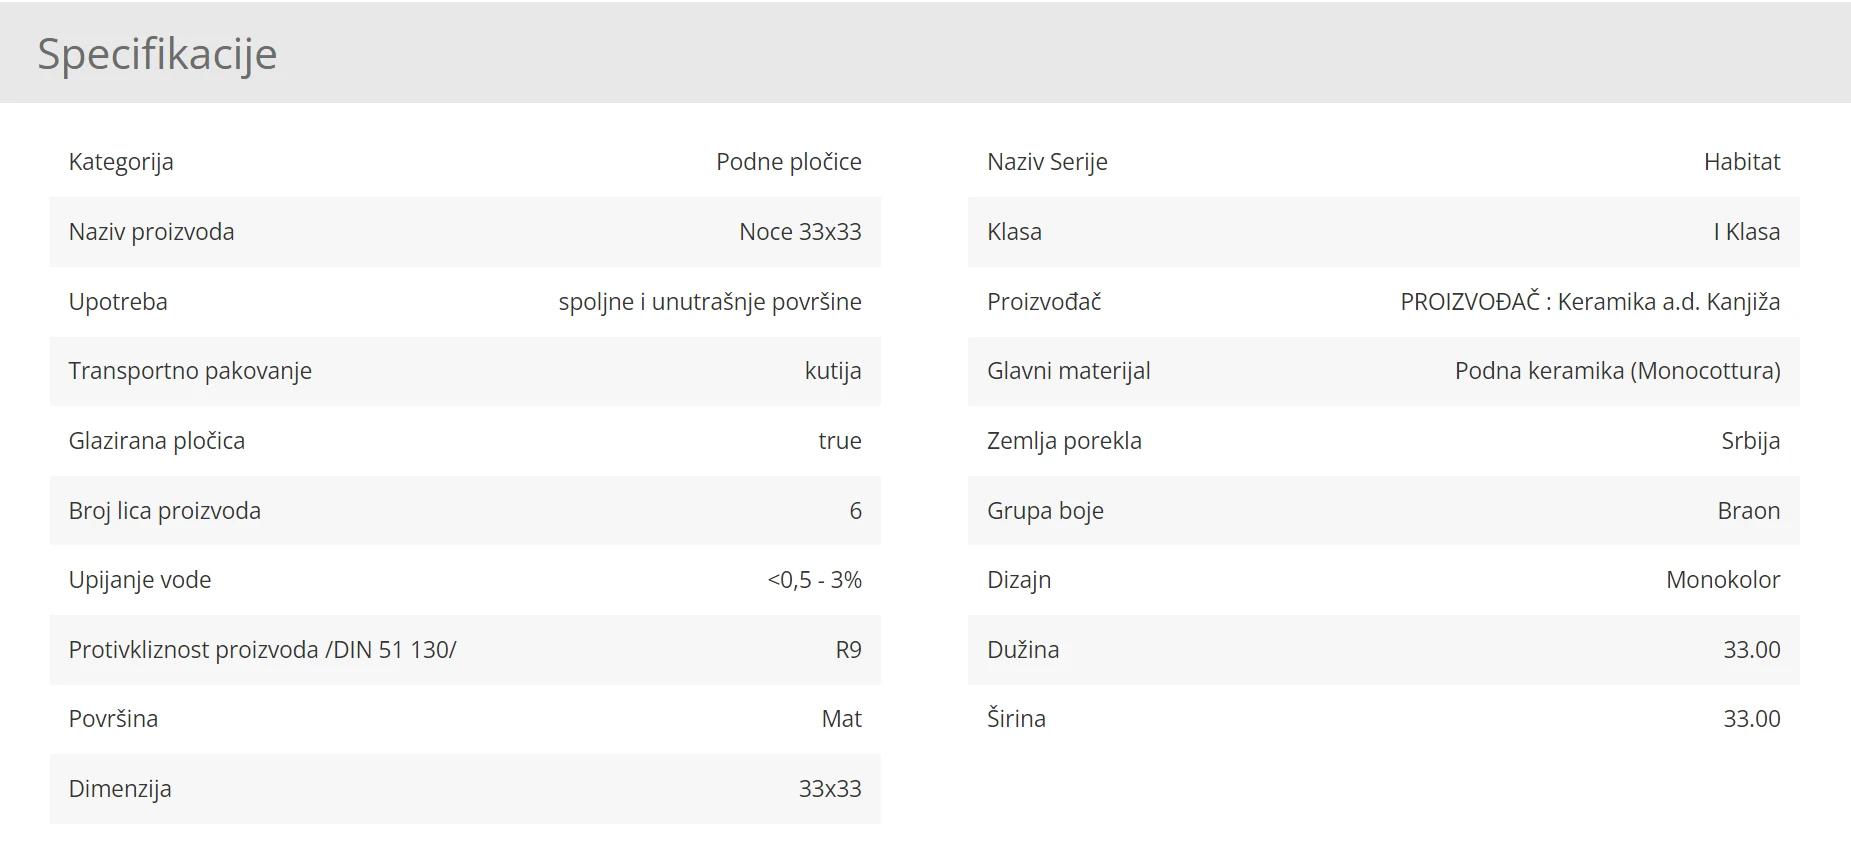This screenshot has height=842, width=1851.
Task: Click the Podne pločice category value
Action: tap(789, 162)
